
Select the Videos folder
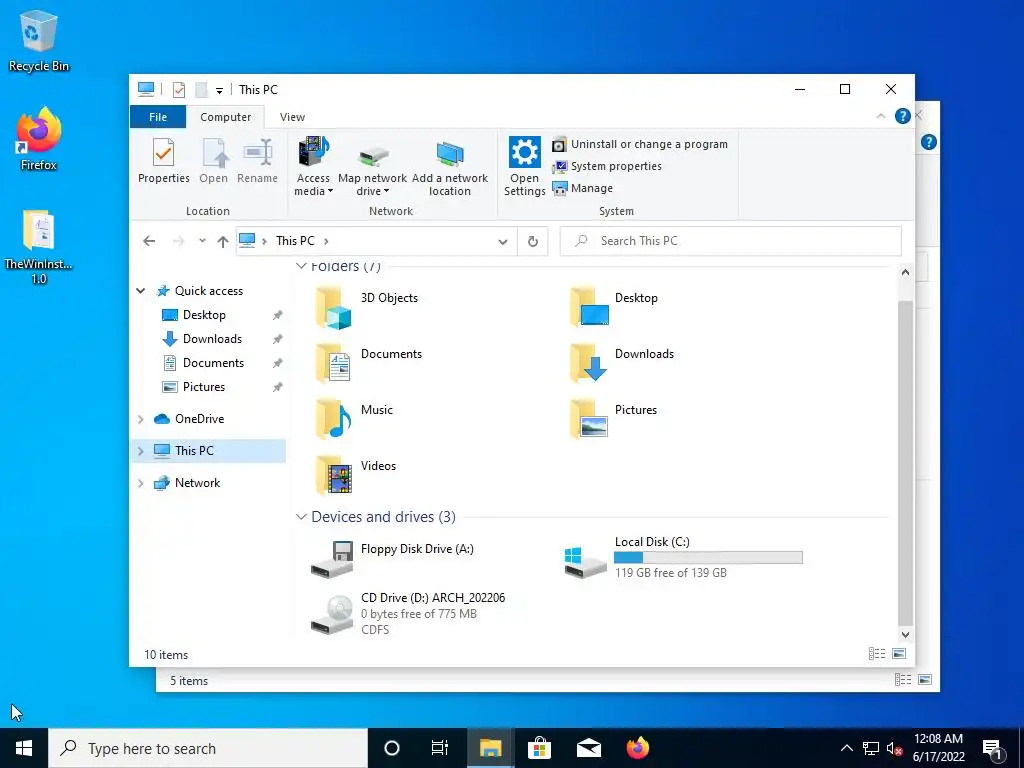pyautogui.click(x=356, y=475)
